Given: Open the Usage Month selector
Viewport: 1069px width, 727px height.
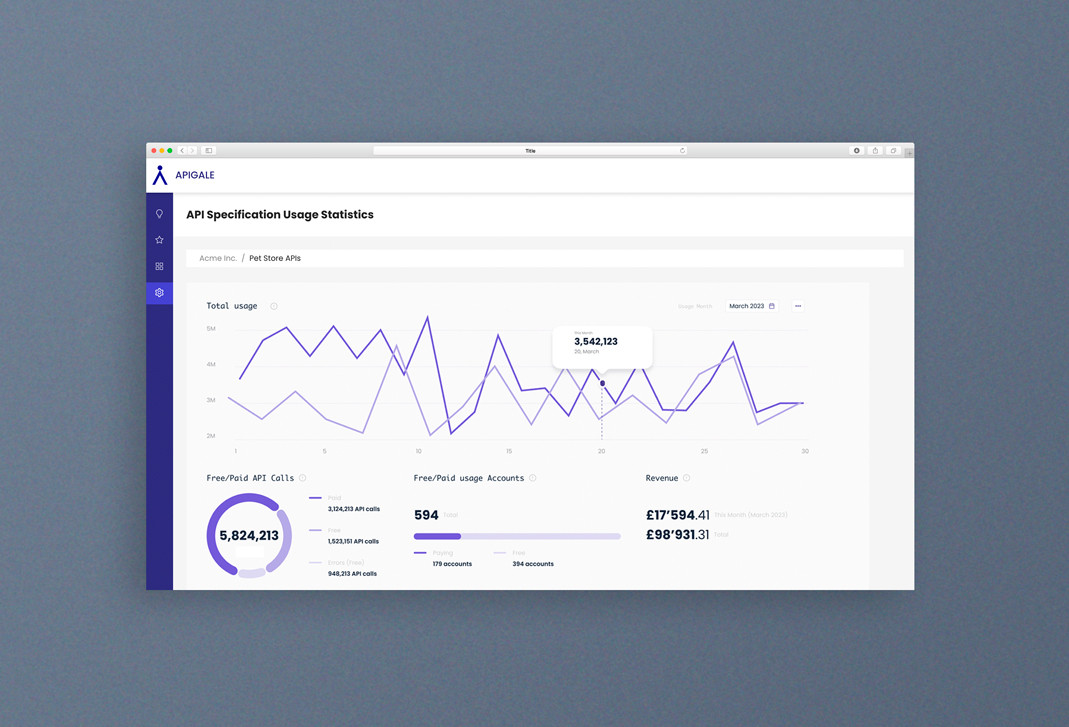Looking at the screenshot, I should 695,306.
